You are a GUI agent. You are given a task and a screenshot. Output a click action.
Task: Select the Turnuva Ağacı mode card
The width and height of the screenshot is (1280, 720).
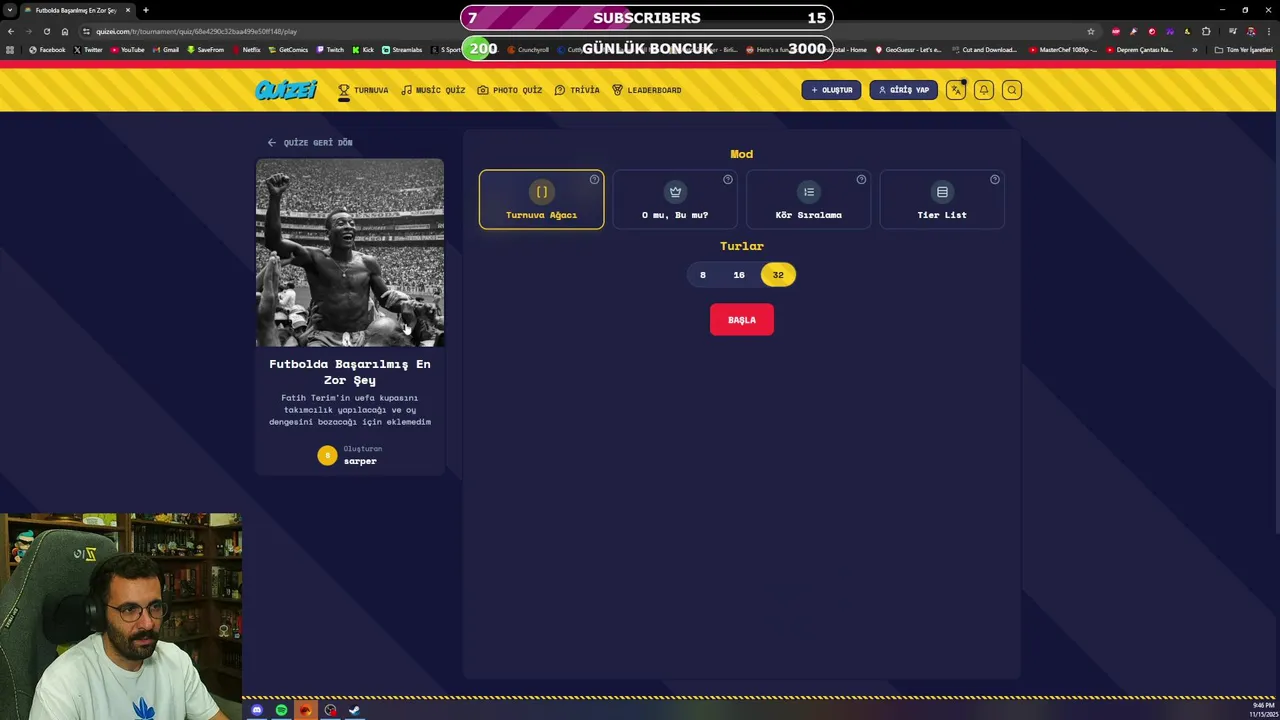coord(541,199)
